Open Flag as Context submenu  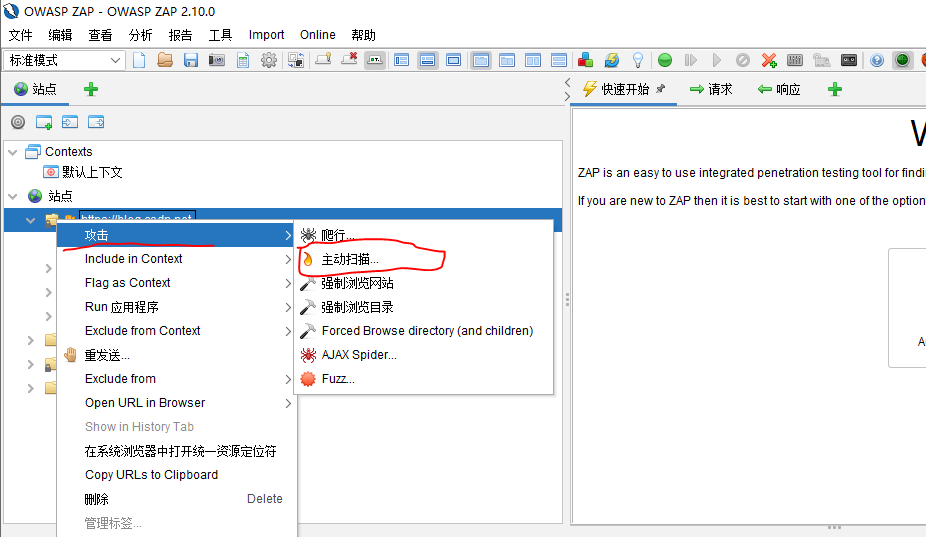177,283
